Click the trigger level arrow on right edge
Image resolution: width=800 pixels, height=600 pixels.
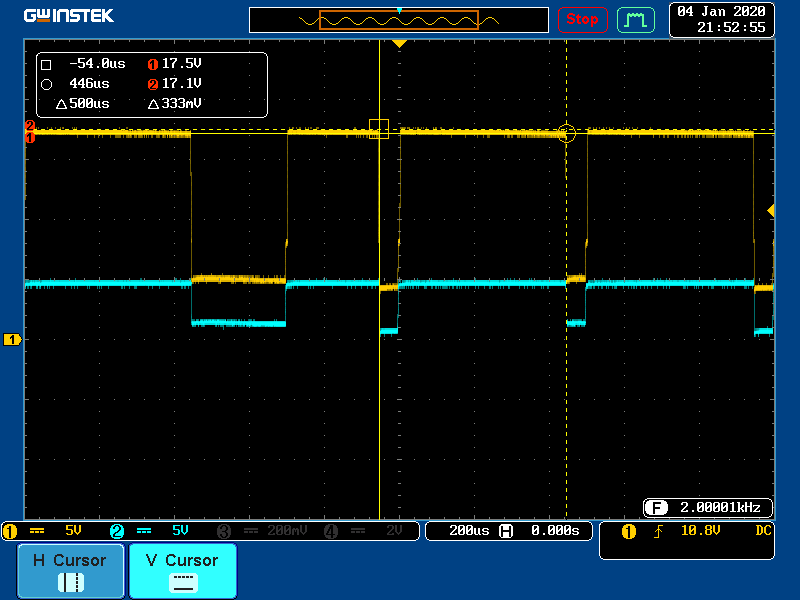tap(770, 210)
